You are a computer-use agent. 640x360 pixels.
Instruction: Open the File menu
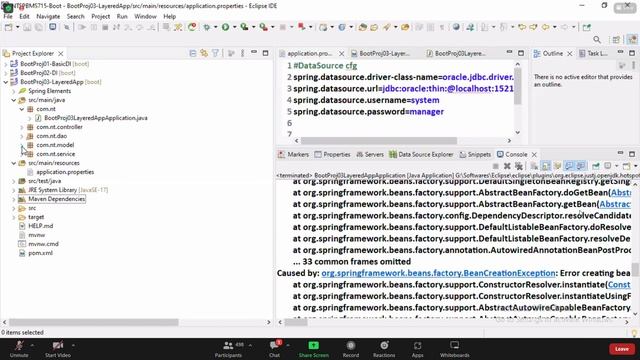(8, 16)
